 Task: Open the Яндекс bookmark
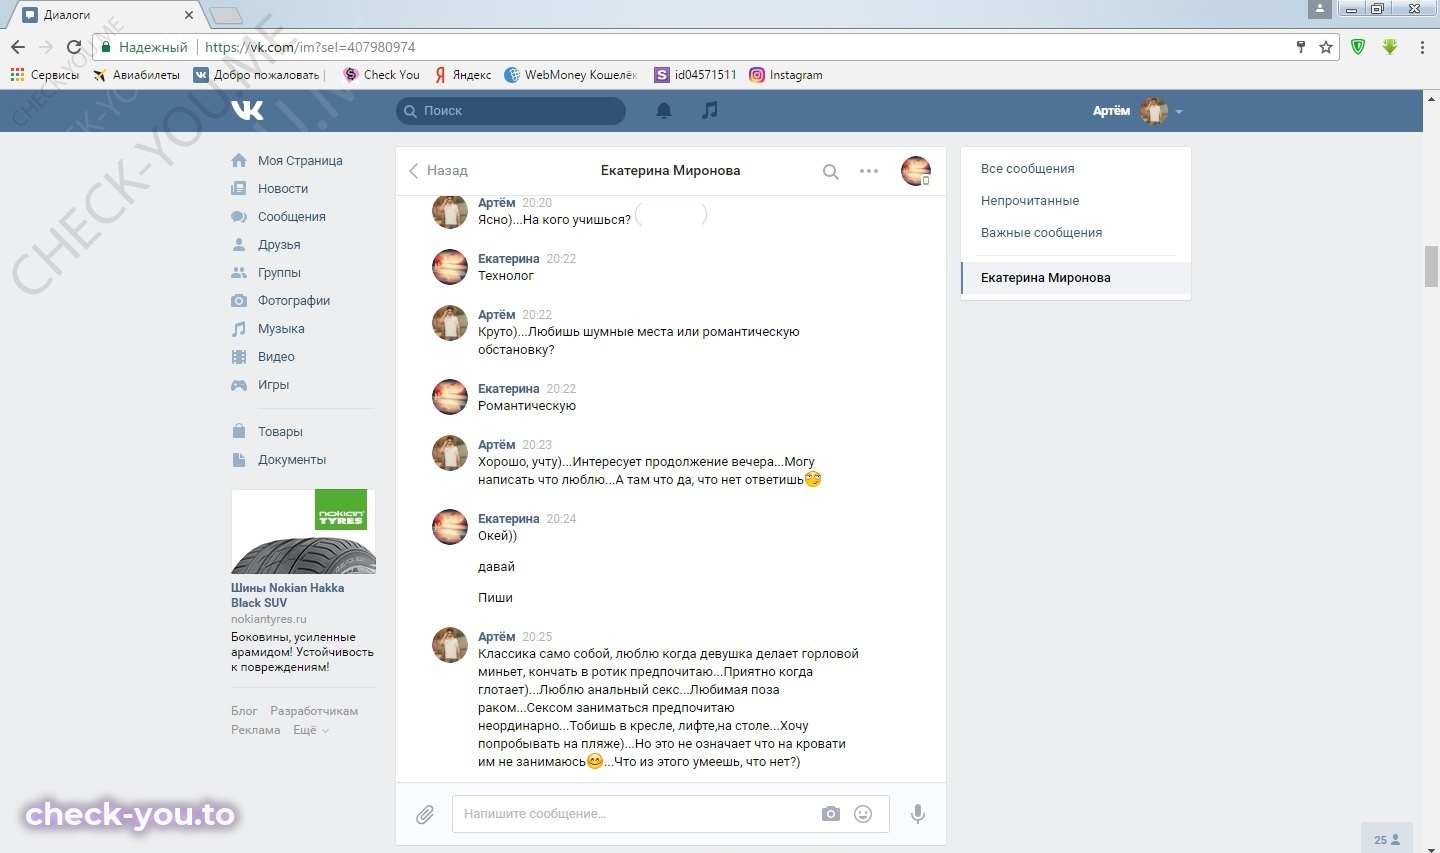pos(463,75)
